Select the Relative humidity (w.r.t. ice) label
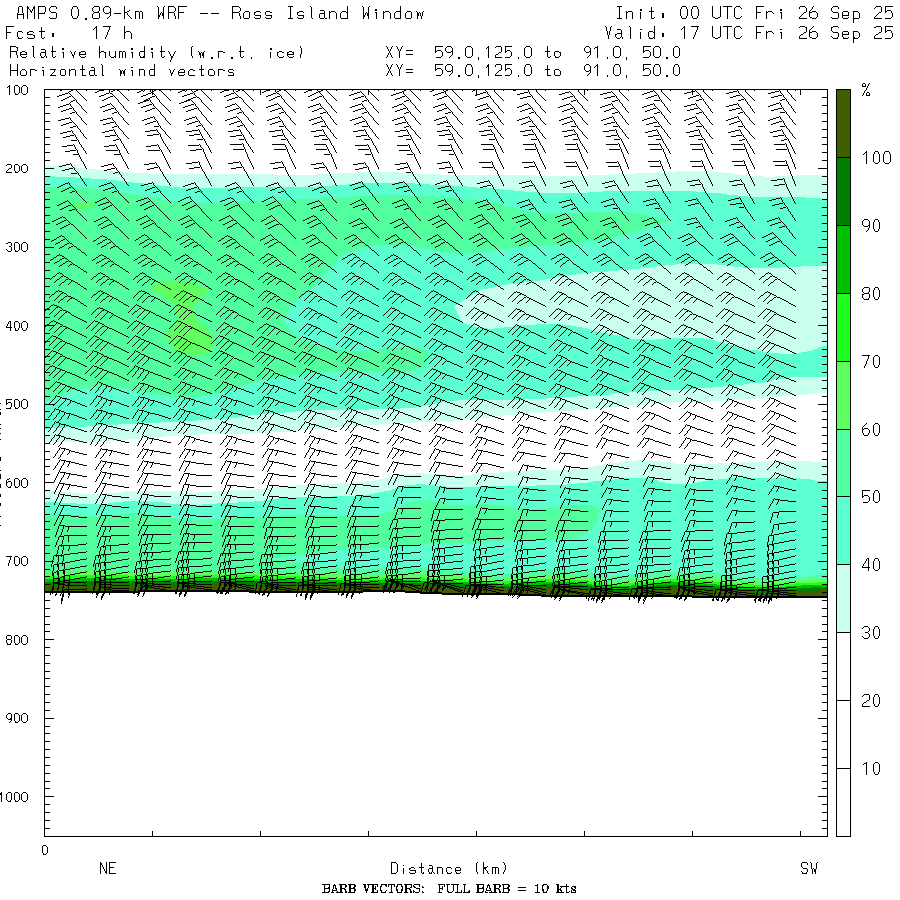 coord(156,52)
